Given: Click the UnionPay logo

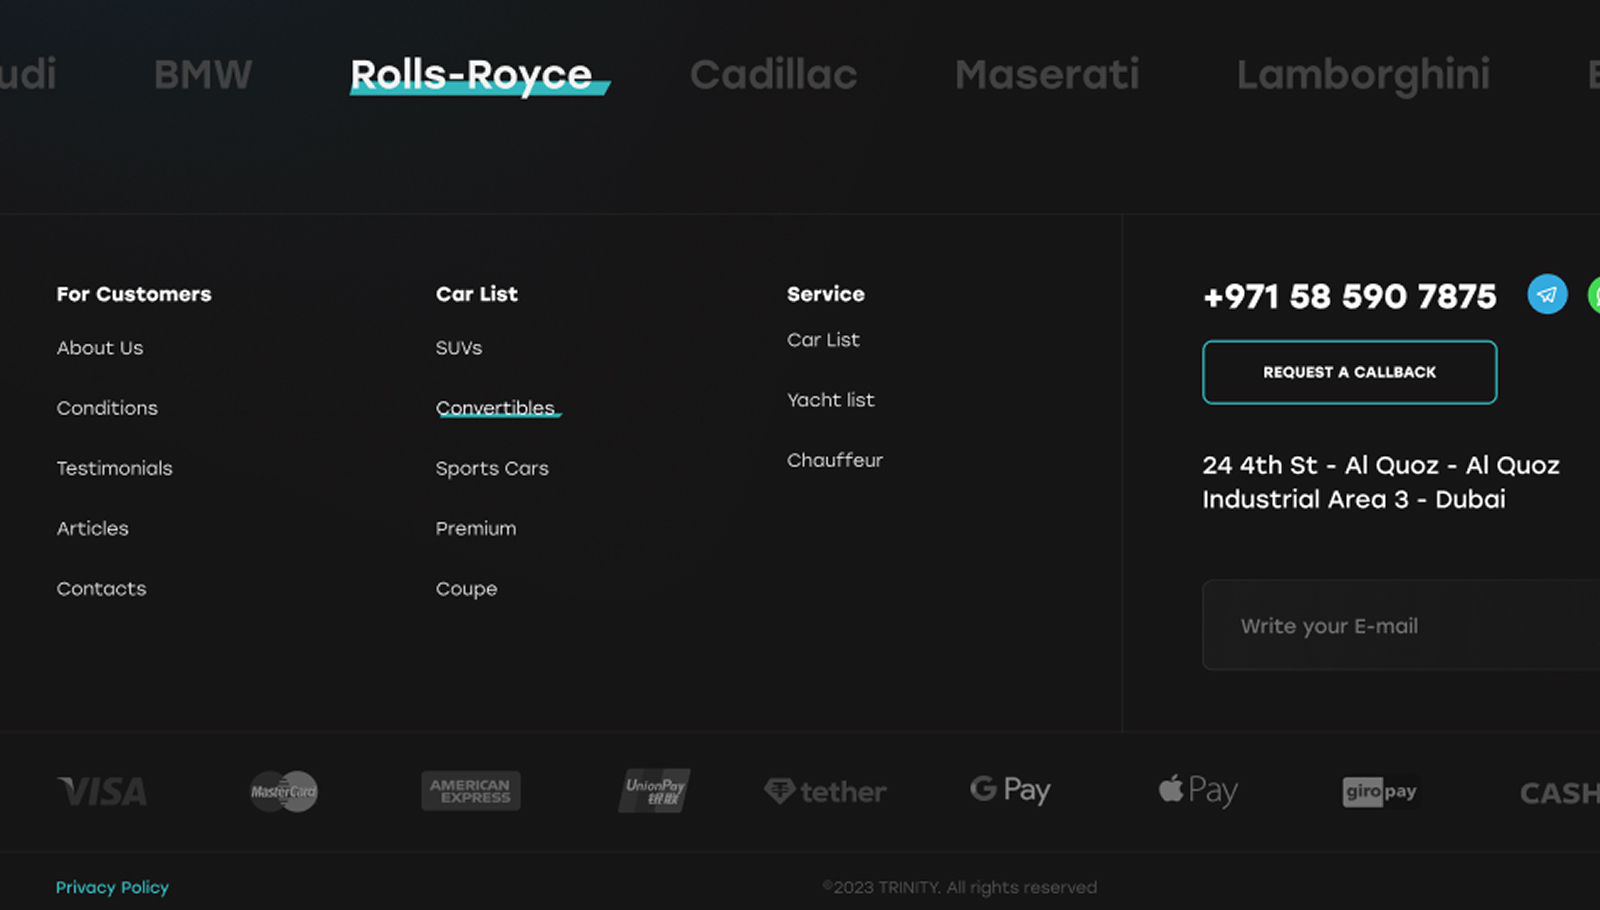Looking at the screenshot, I should point(654,791).
